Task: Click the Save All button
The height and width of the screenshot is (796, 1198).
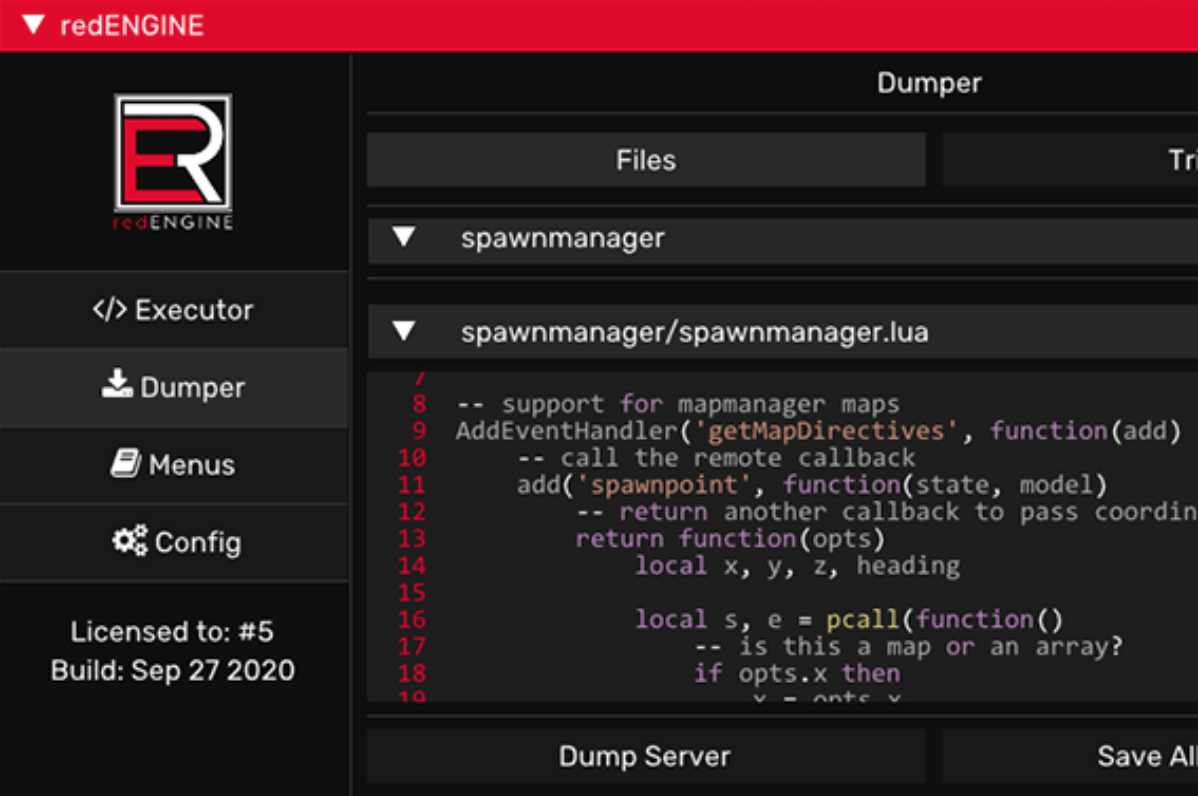Action: [1070, 756]
